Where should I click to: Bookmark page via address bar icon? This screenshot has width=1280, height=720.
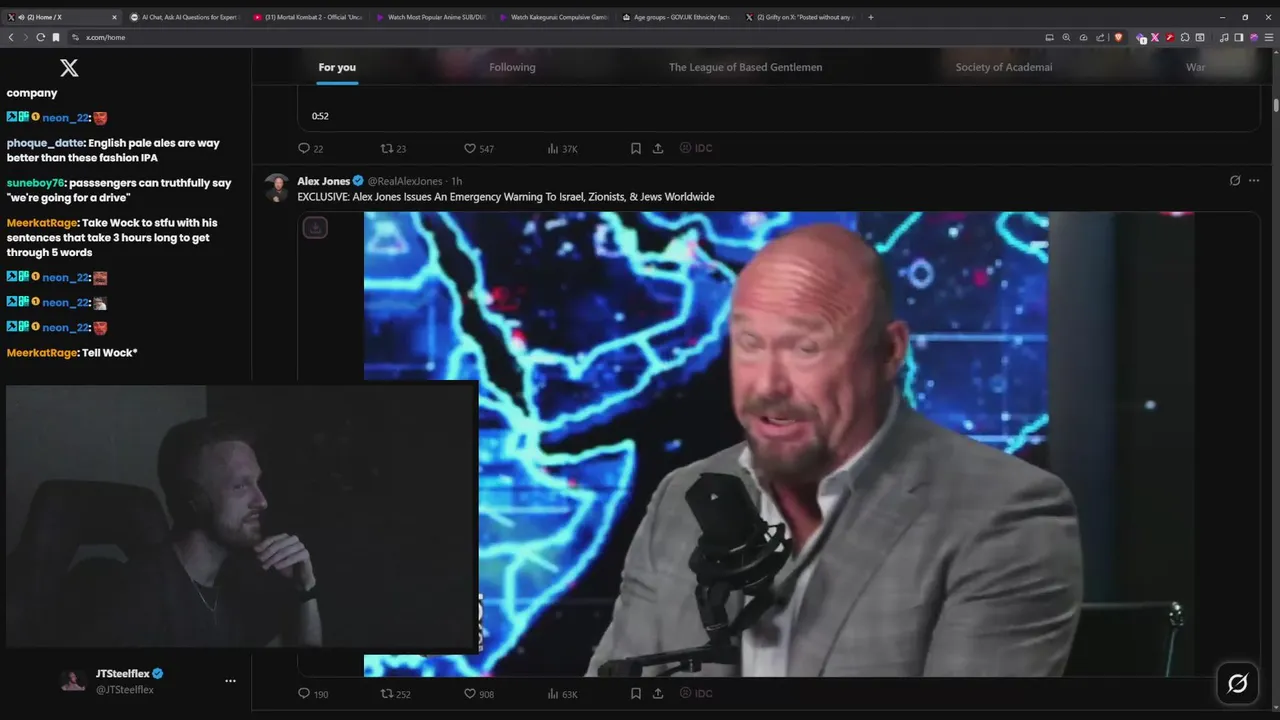tap(56, 37)
